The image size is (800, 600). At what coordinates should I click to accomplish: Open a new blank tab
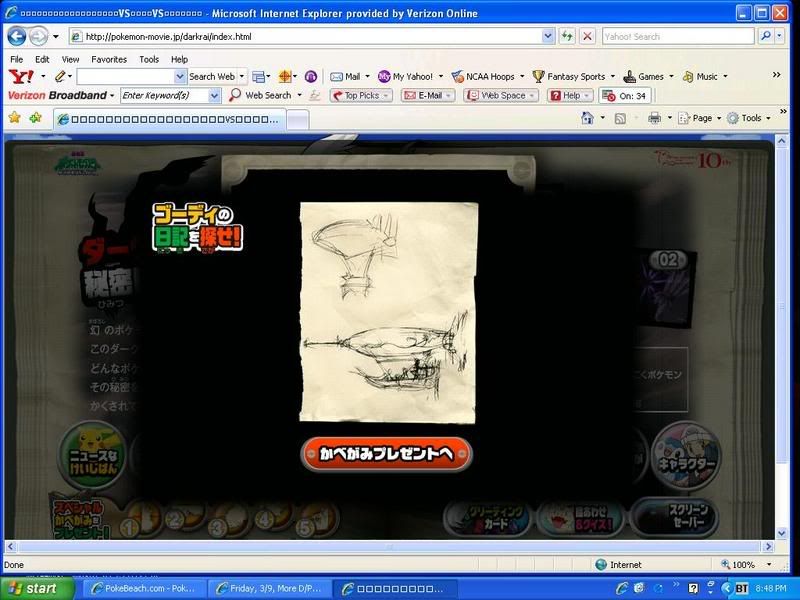tap(298, 120)
